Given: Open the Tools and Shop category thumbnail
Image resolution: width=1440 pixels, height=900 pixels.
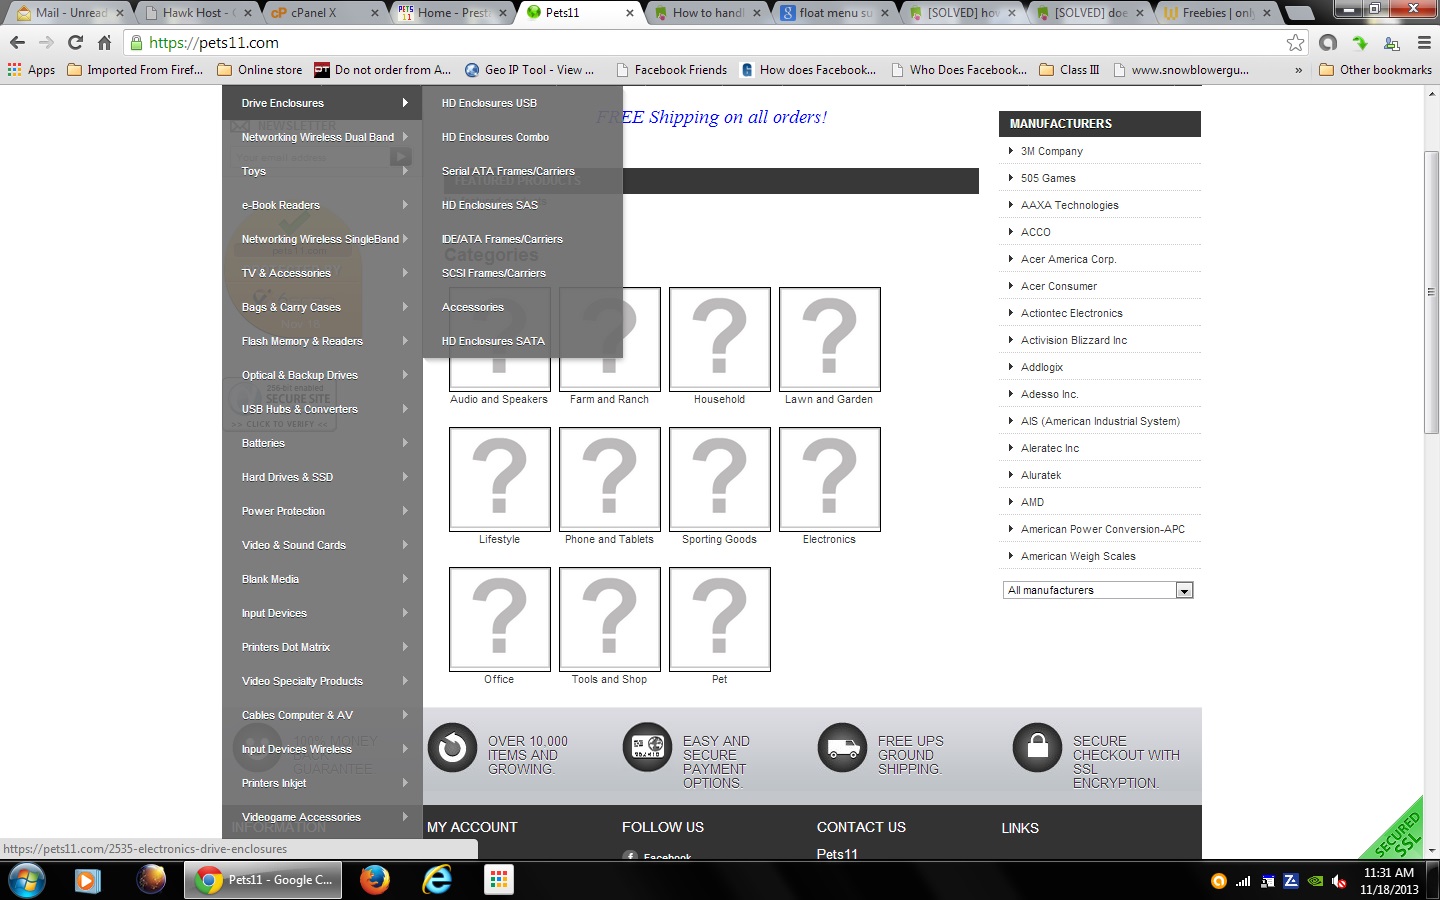Looking at the screenshot, I should click(x=610, y=619).
